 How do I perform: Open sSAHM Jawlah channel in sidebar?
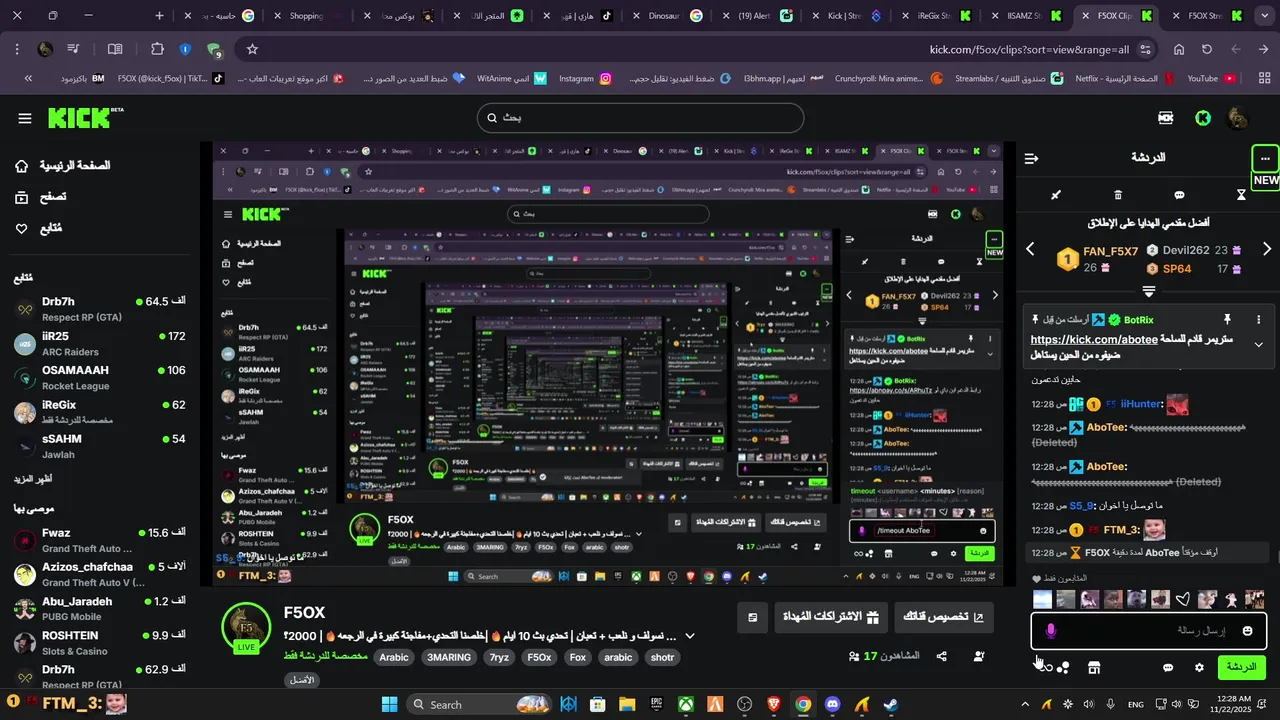pyautogui.click(x=100, y=446)
